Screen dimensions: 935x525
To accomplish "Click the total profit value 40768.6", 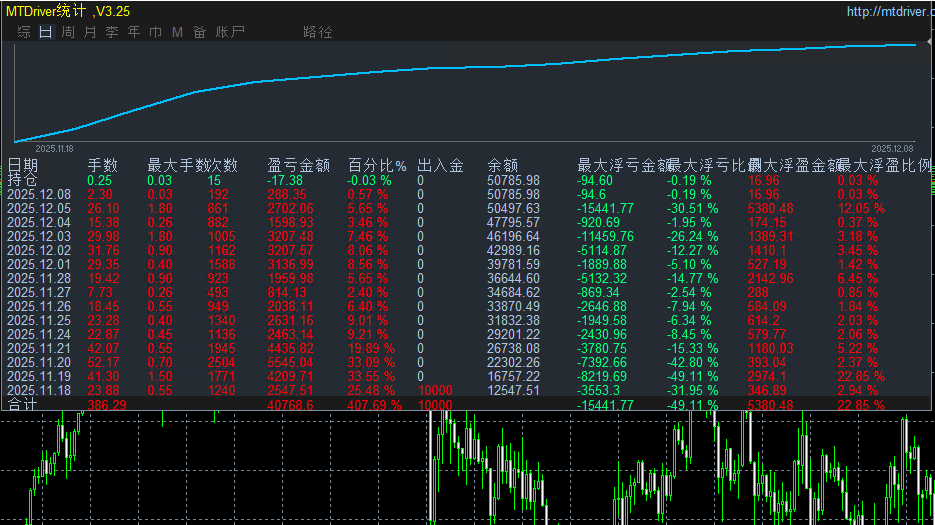I will [292, 405].
